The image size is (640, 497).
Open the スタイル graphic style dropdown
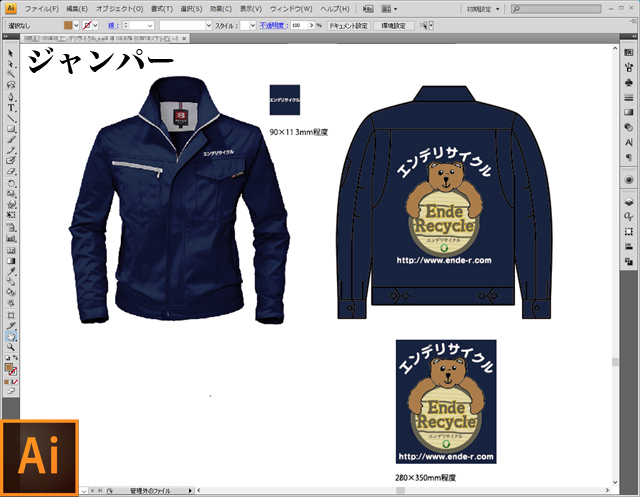tap(253, 26)
